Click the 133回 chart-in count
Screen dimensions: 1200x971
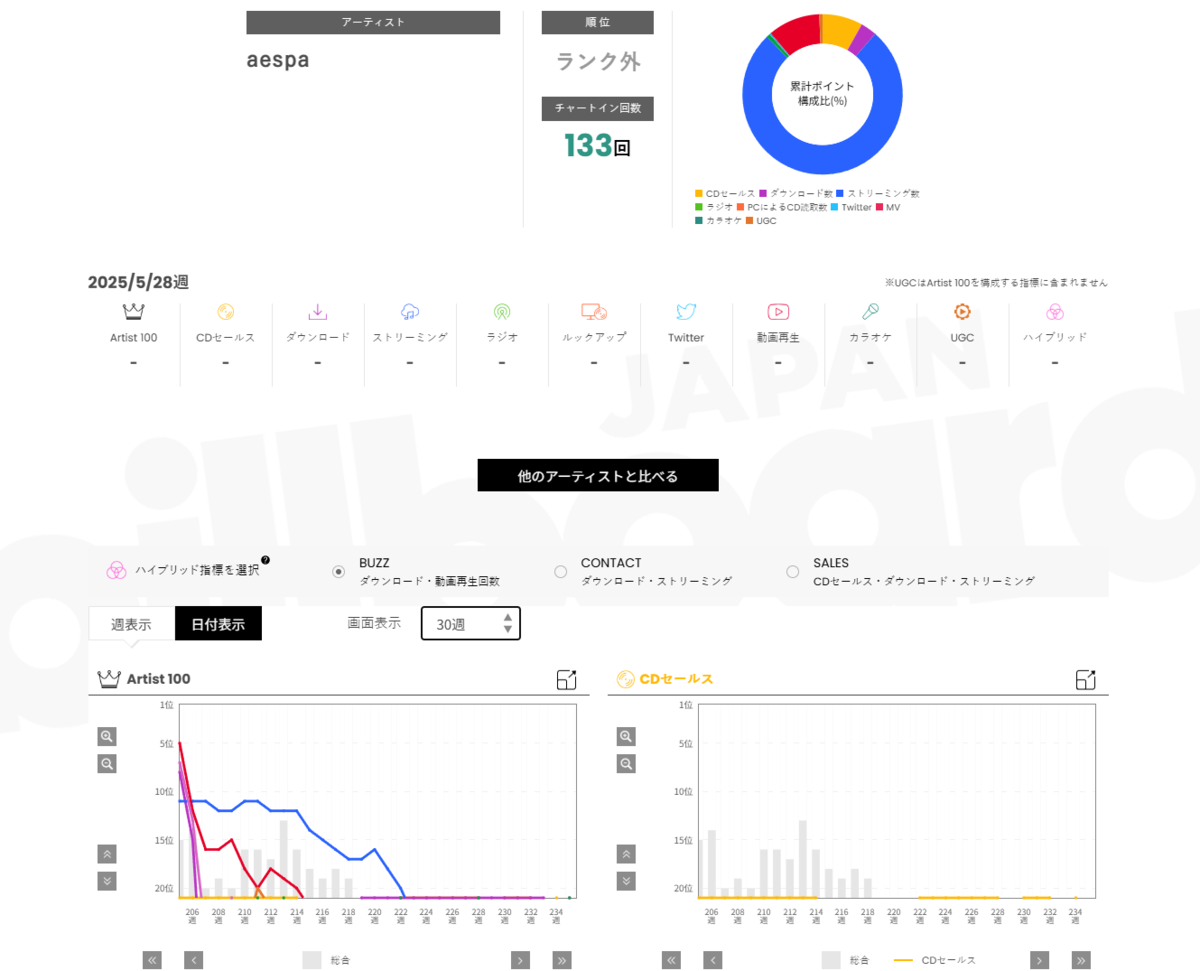(598, 146)
